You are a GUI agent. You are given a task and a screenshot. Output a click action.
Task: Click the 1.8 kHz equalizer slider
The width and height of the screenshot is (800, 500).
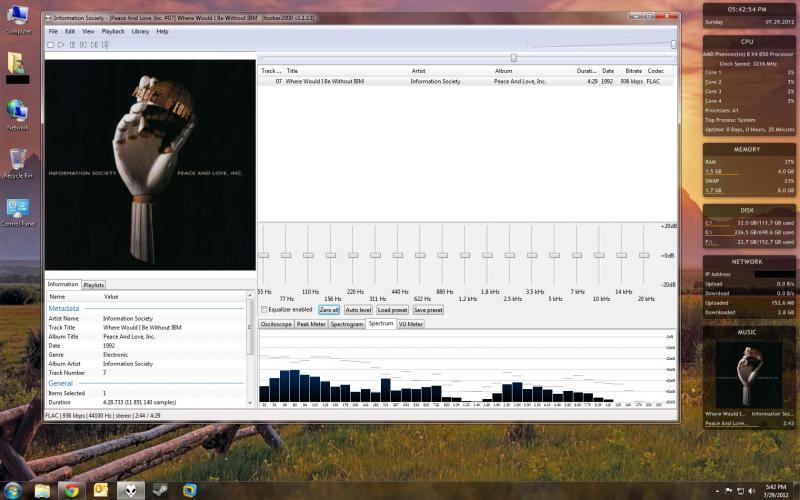tap(487, 255)
